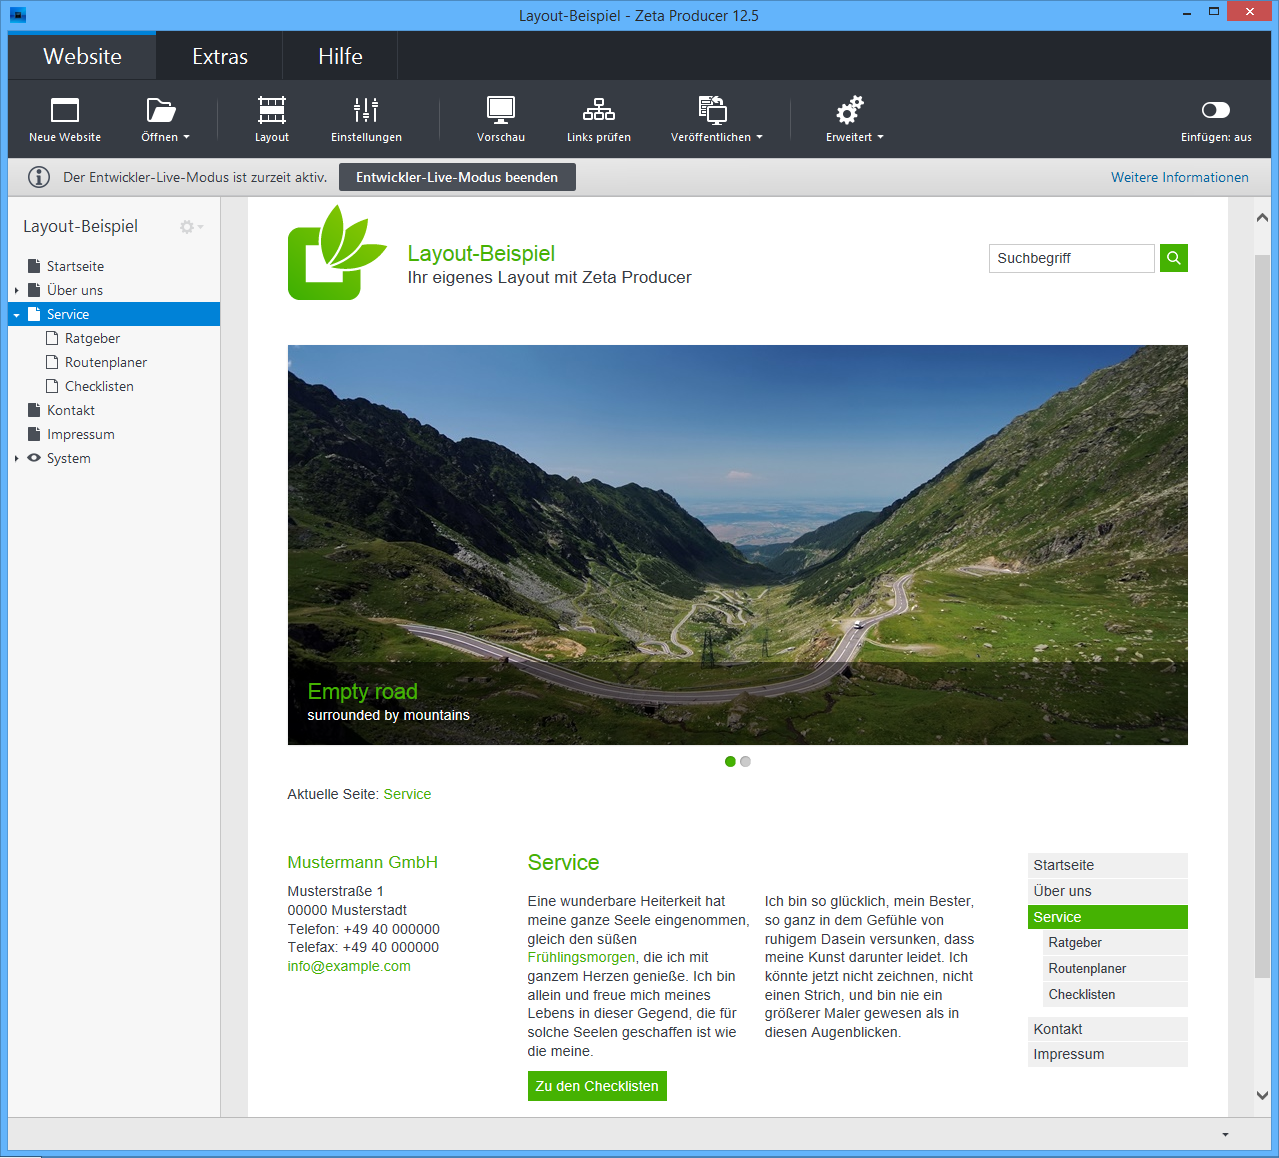
Task: Click the info icon in notification bar
Action: coord(39,177)
